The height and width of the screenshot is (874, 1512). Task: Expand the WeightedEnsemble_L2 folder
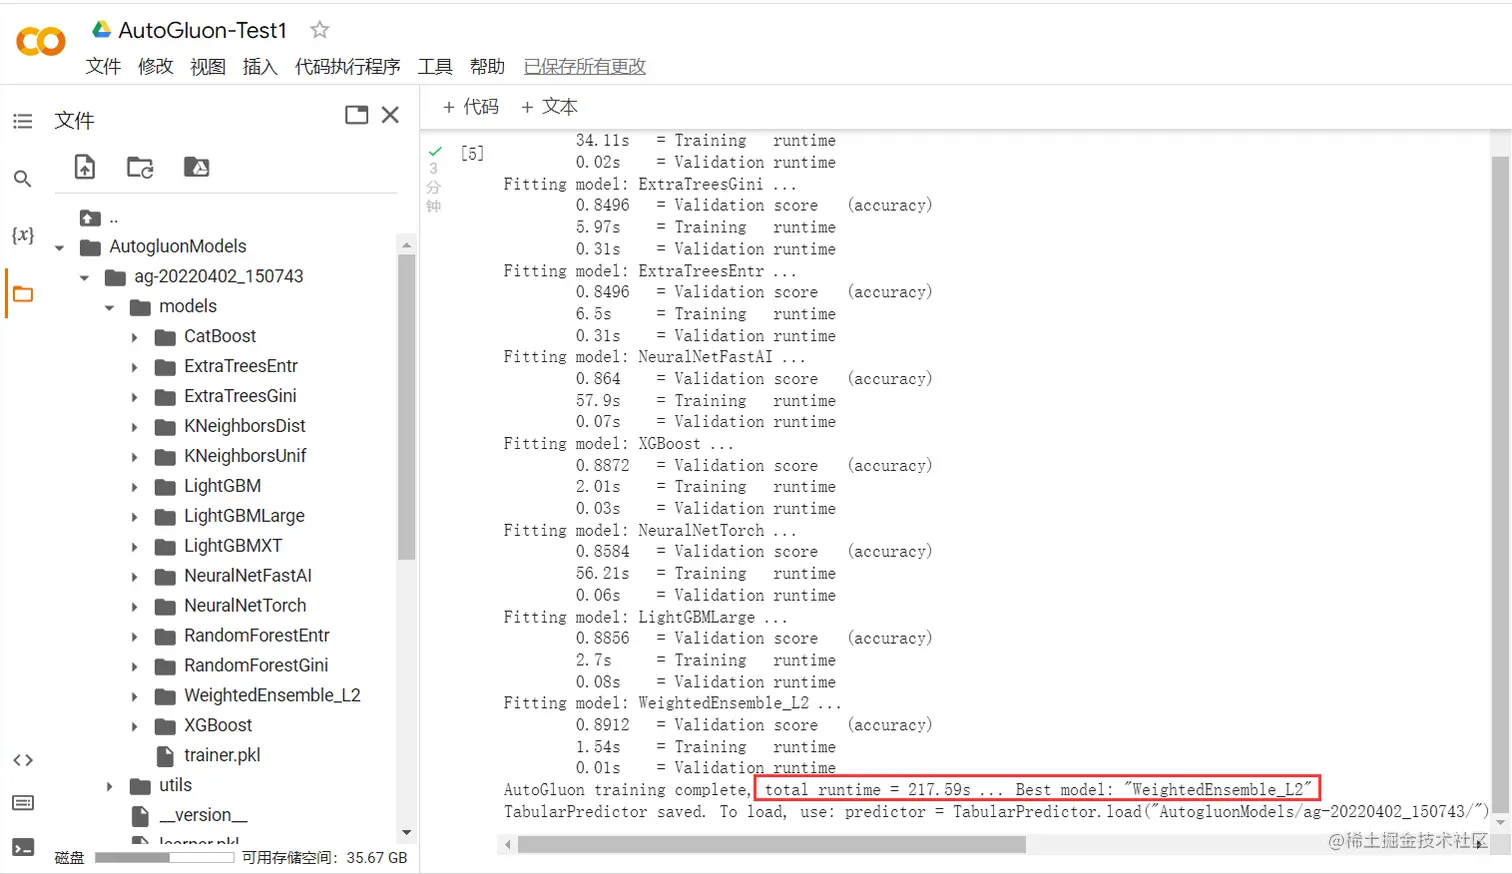[134, 697]
